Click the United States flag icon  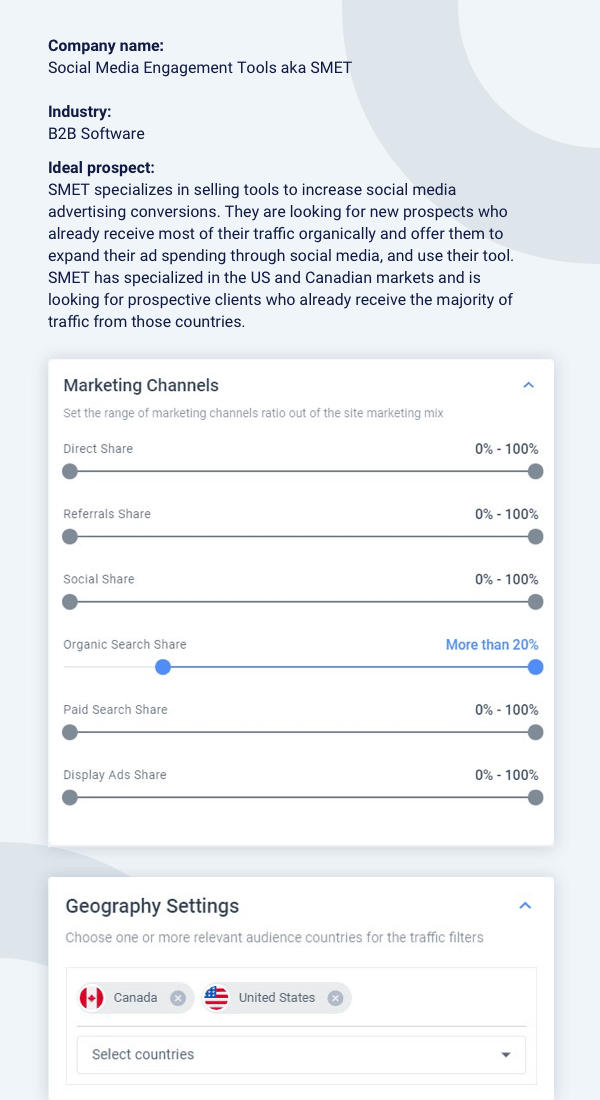point(216,998)
